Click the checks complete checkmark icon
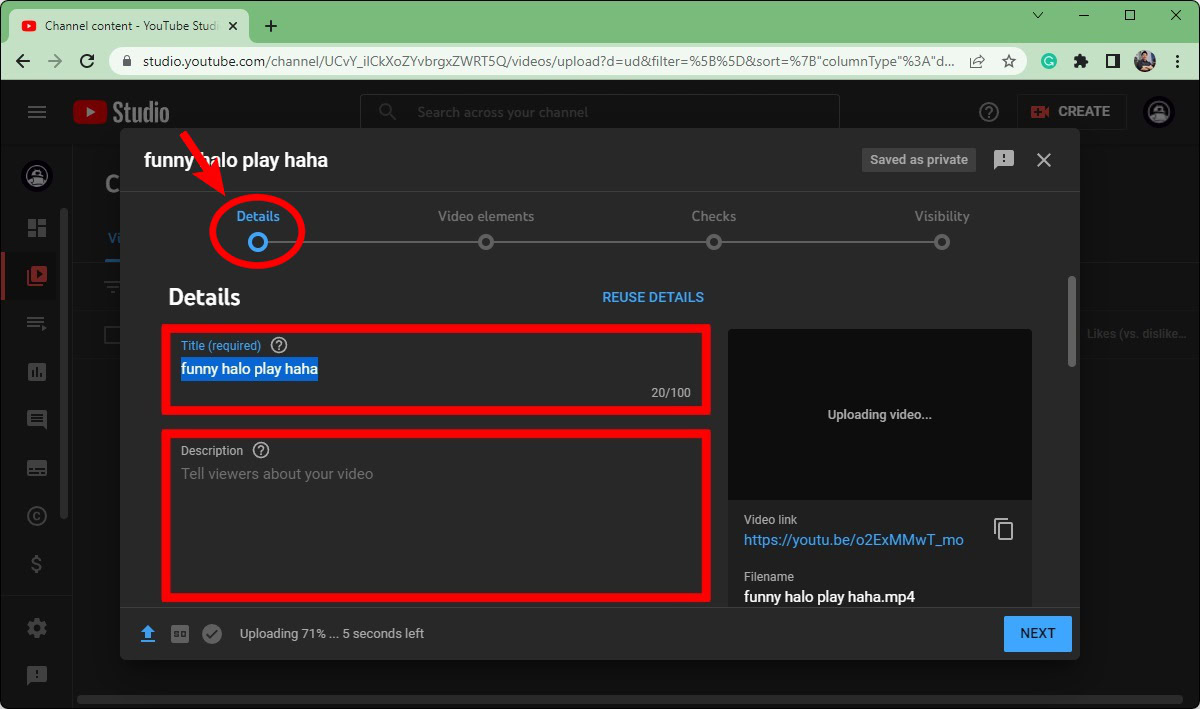The width and height of the screenshot is (1200, 709). (212, 634)
